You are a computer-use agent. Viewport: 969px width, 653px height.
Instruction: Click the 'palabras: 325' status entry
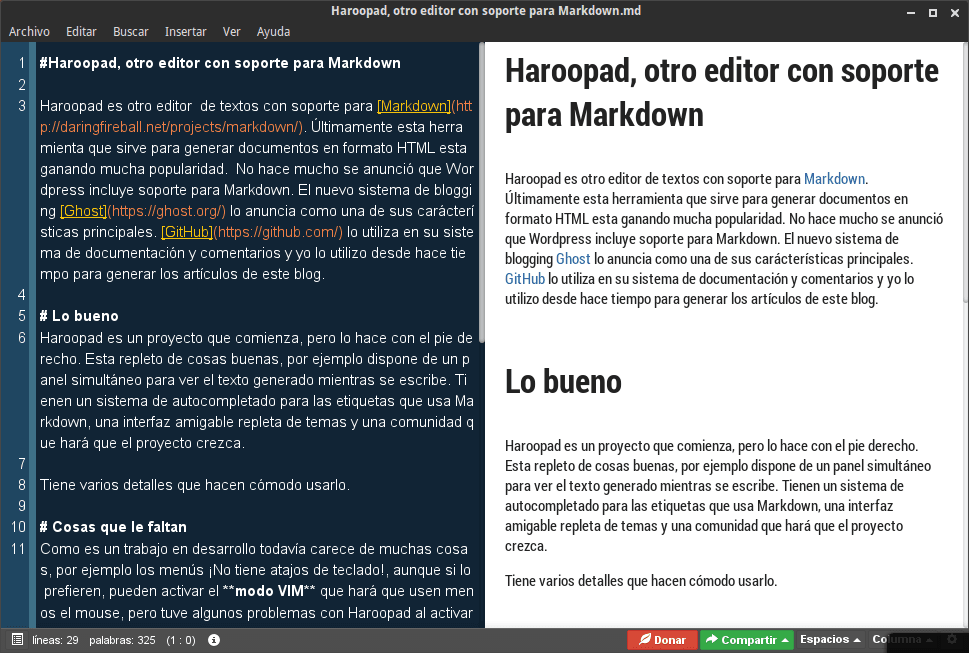click(122, 640)
